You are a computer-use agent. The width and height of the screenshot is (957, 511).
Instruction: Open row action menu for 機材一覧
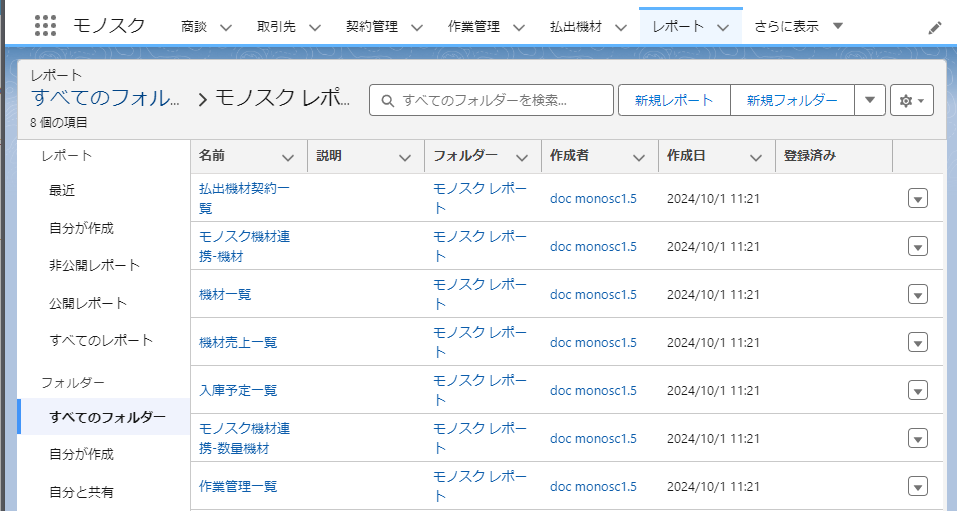pos(917,294)
